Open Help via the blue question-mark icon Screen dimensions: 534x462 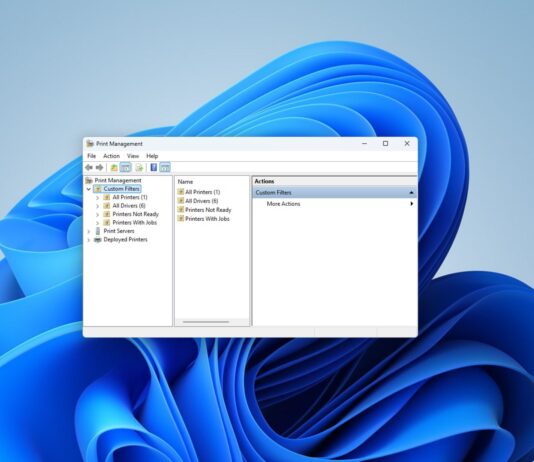[x=154, y=168]
